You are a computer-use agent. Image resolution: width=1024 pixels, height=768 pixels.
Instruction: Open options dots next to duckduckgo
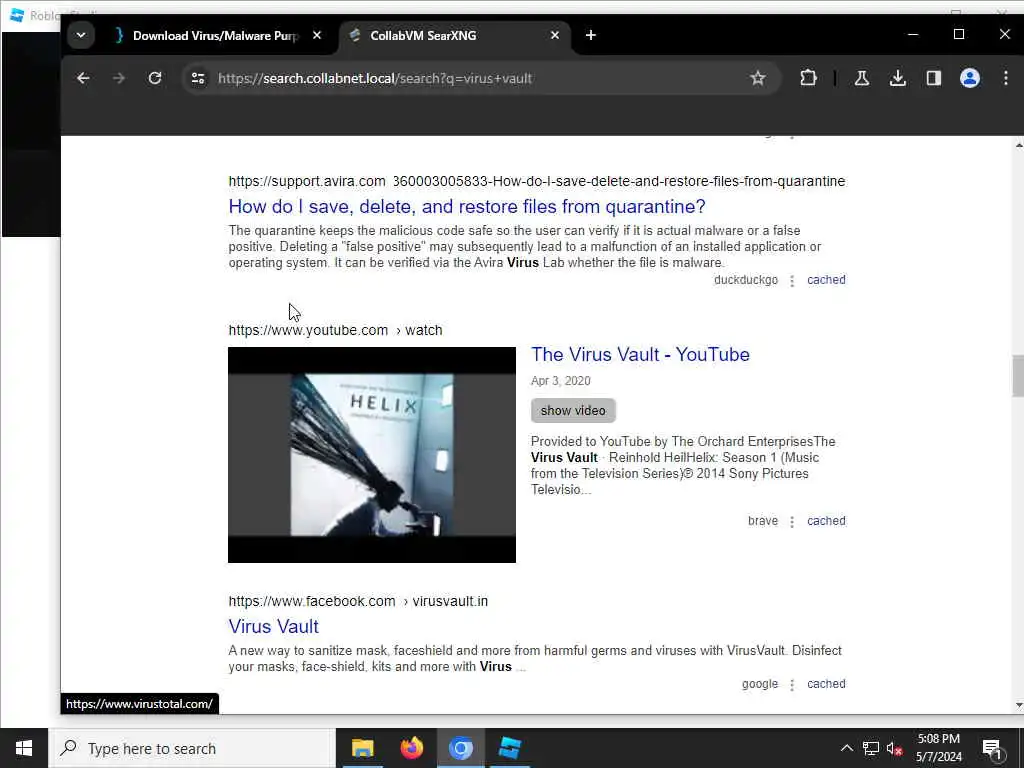[x=792, y=281]
